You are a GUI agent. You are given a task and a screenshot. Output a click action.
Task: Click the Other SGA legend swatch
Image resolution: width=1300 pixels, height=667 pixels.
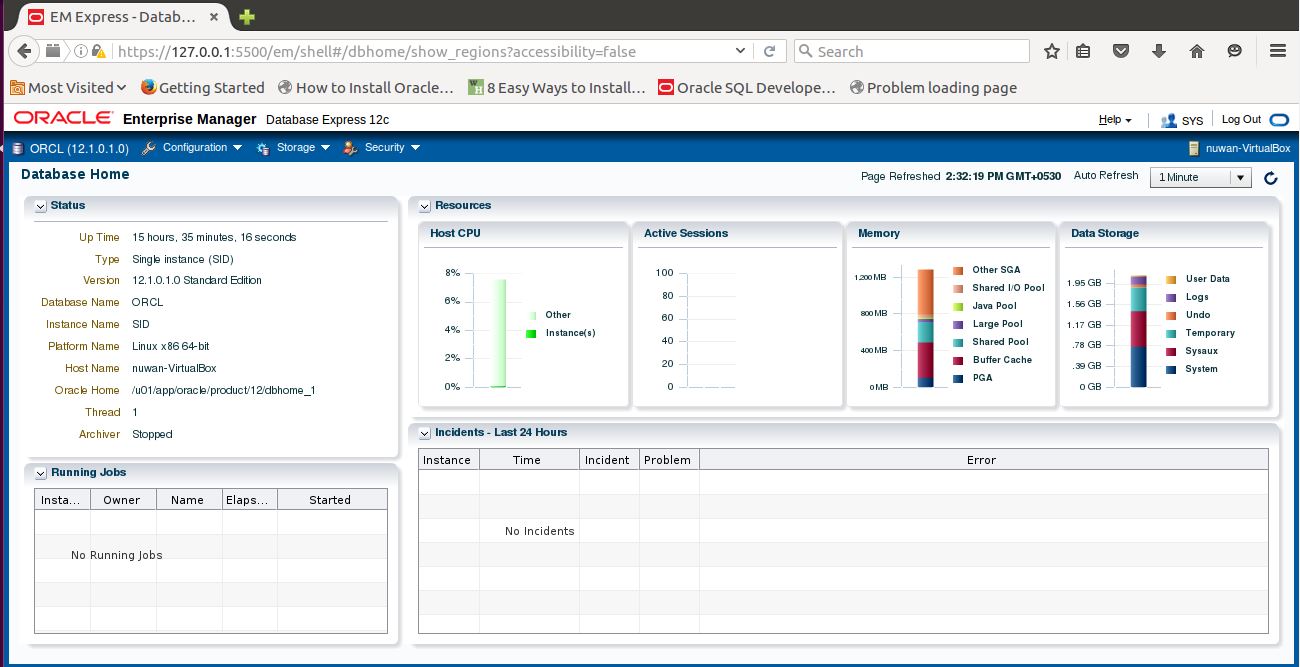click(958, 270)
